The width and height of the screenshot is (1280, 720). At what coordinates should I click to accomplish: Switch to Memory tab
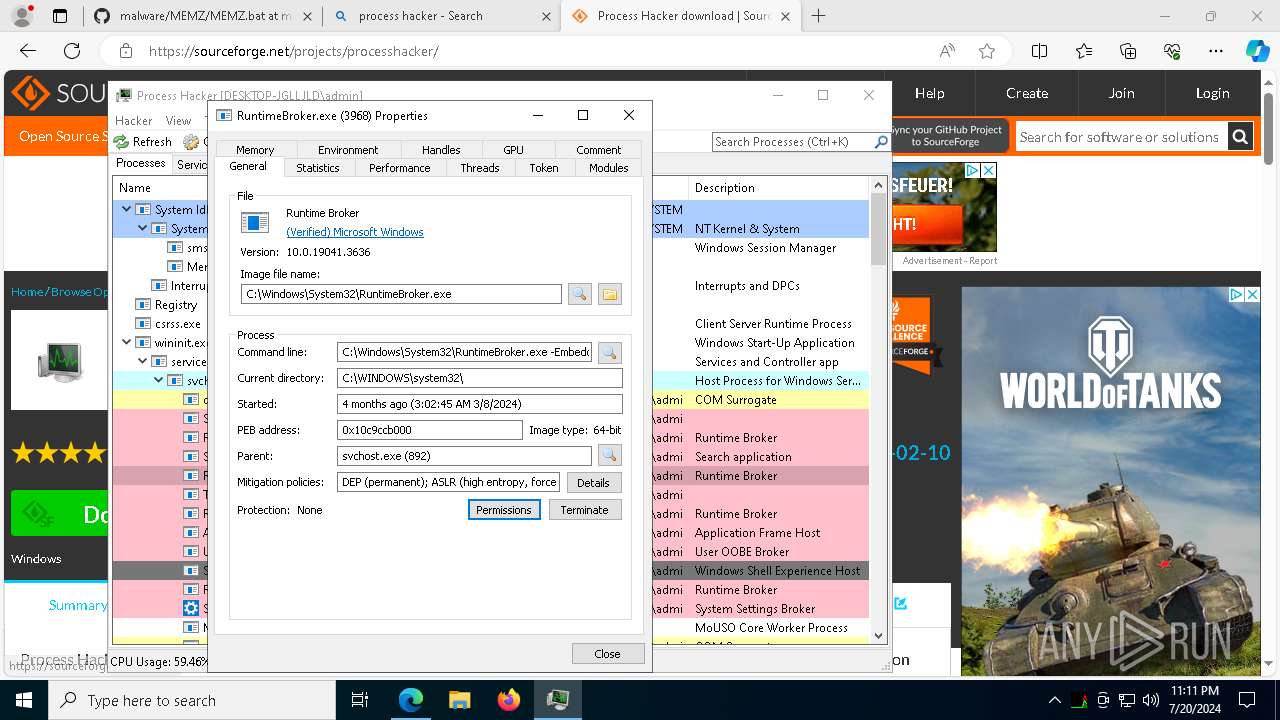(x=255, y=149)
